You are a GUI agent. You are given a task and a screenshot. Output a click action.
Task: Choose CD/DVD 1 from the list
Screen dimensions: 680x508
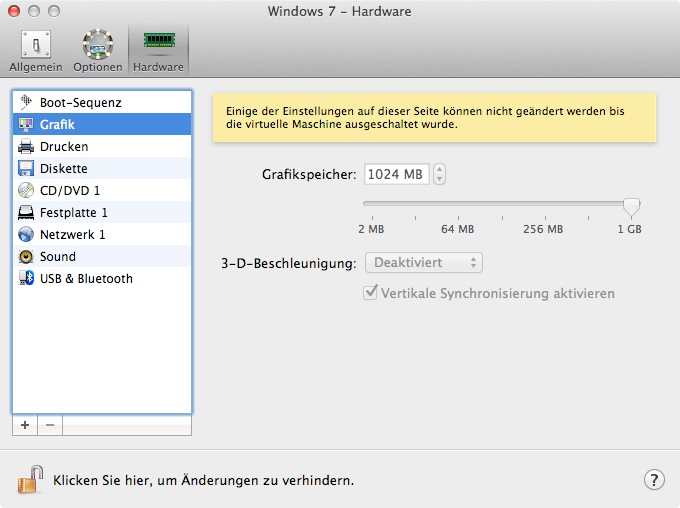click(102, 190)
